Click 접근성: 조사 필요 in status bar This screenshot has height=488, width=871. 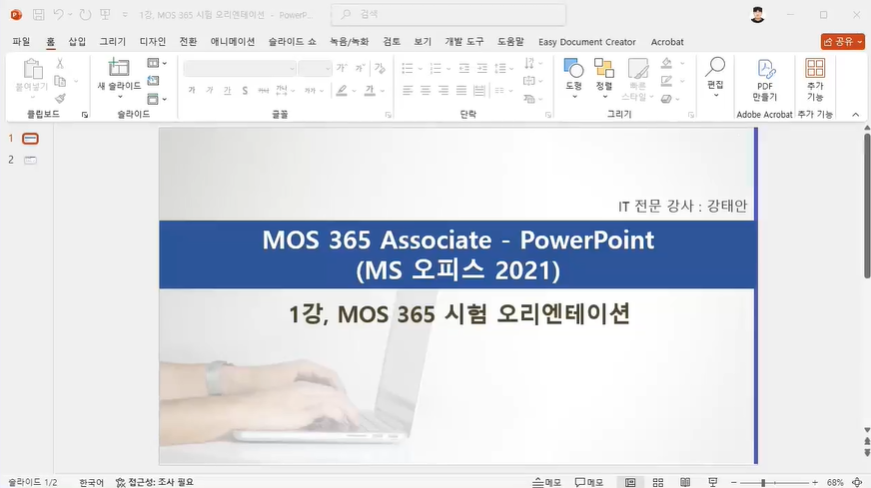click(x=154, y=482)
